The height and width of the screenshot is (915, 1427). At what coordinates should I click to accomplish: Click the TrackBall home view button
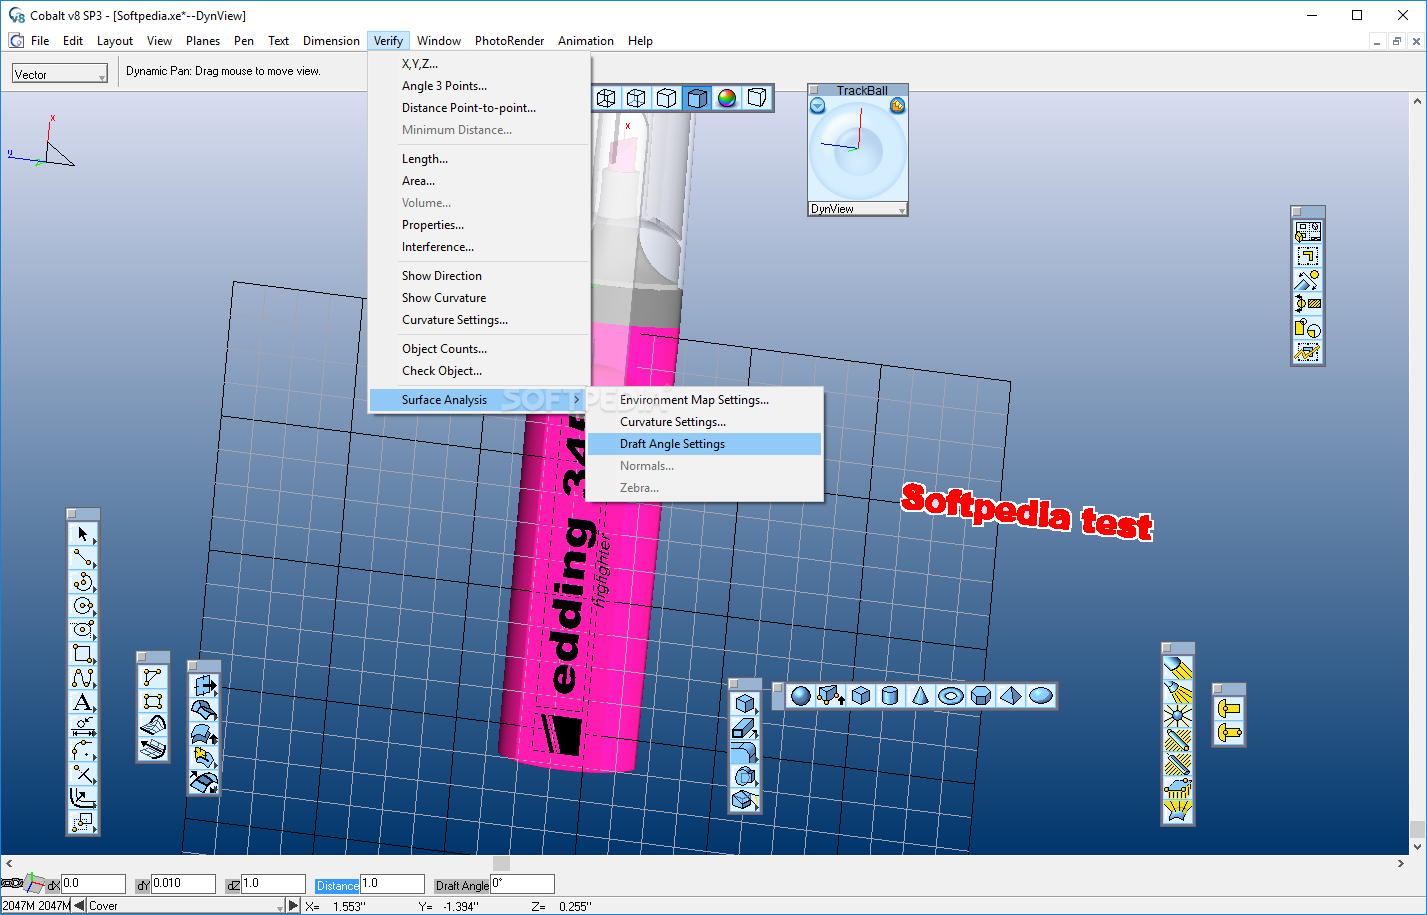click(897, 106)
